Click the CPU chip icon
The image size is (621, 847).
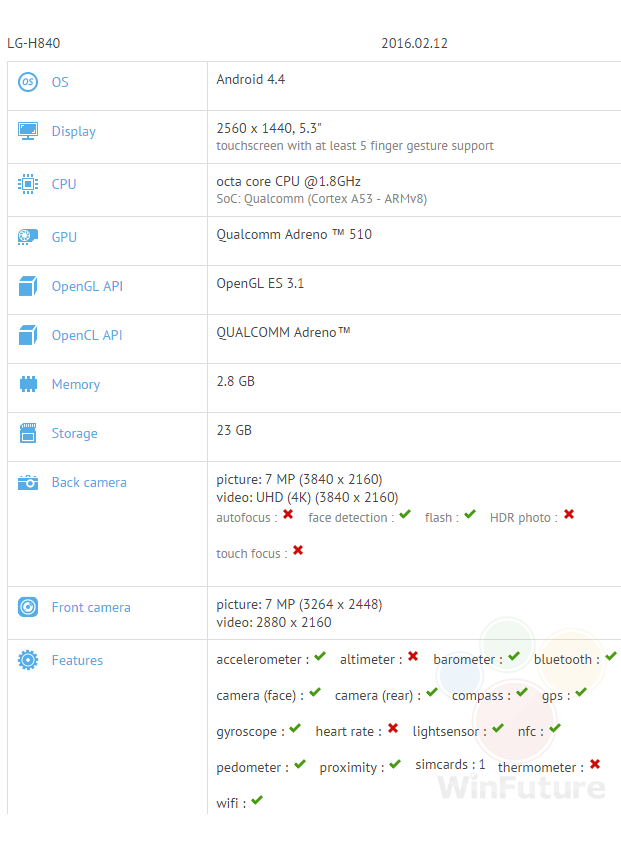coord(28,184)
